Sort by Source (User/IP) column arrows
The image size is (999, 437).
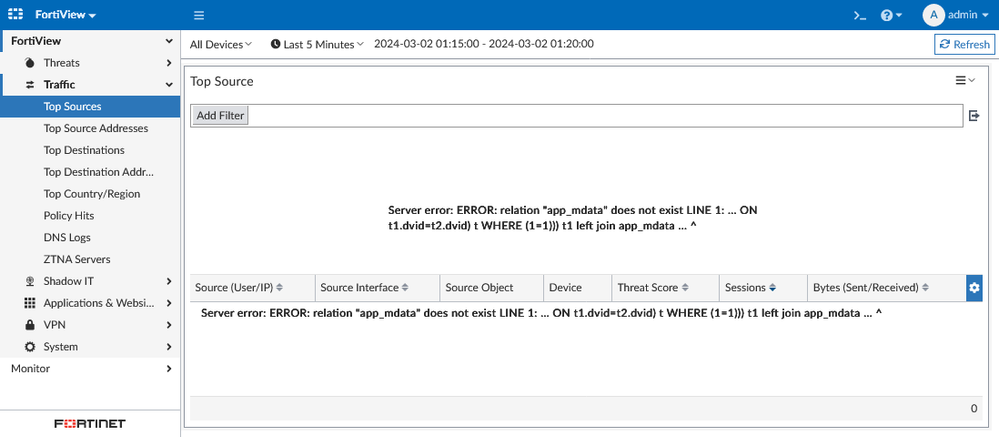point(279,288)
